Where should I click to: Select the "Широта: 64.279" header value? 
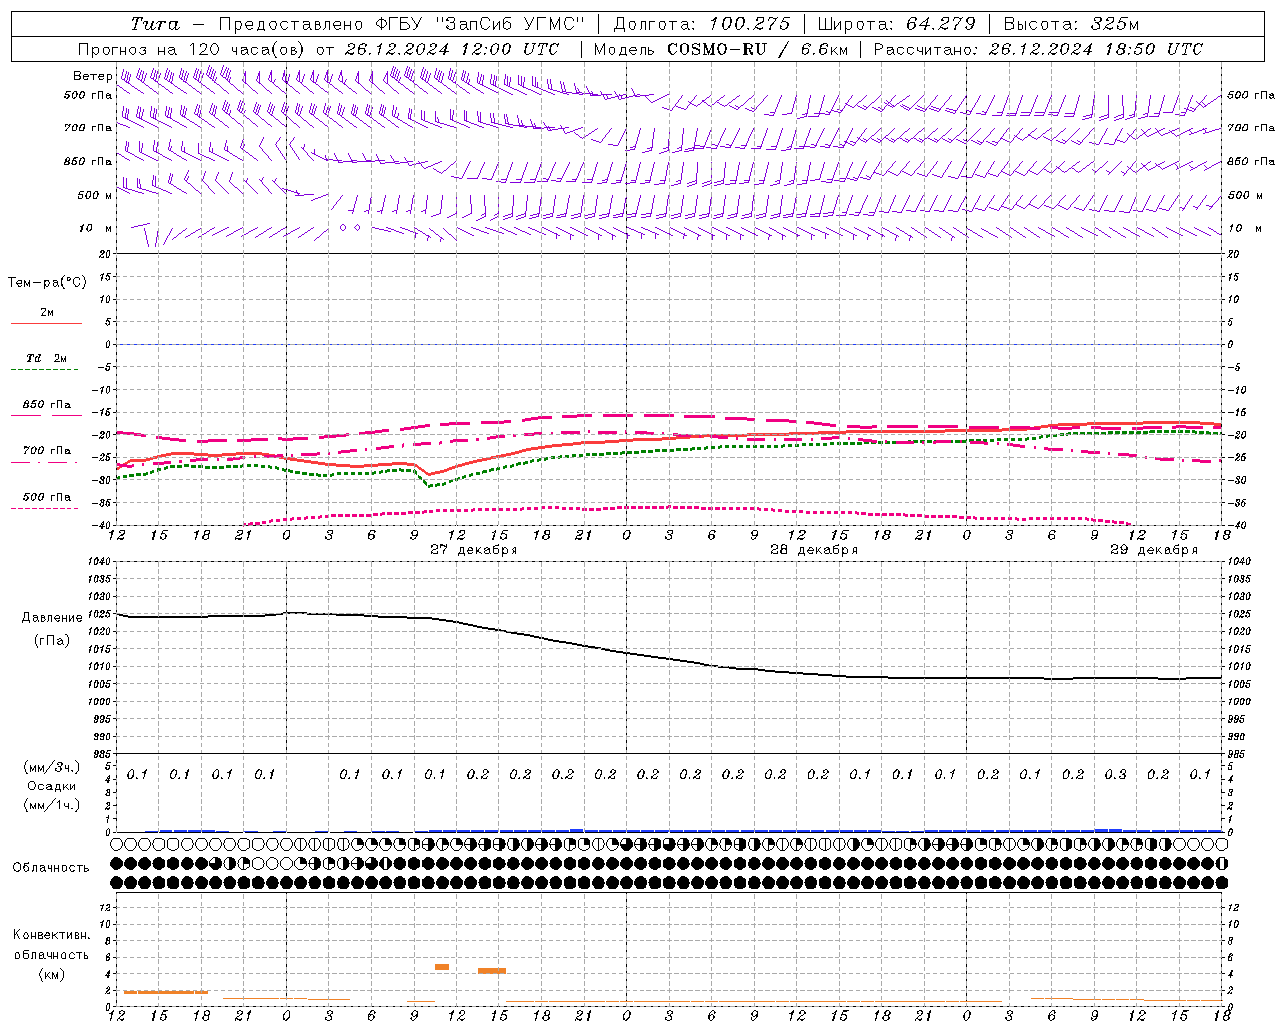click(x=896, y=24)
